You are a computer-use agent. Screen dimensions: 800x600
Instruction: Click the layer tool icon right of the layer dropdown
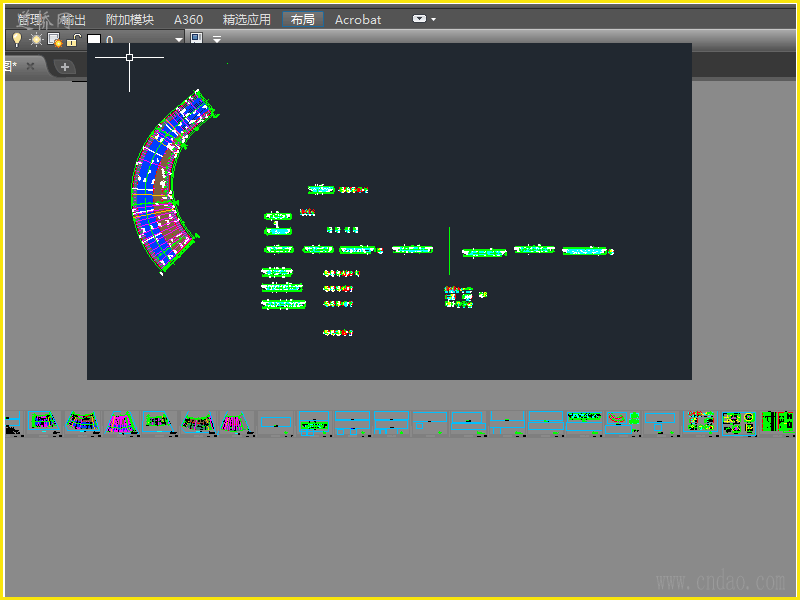(x=196, y=39)
